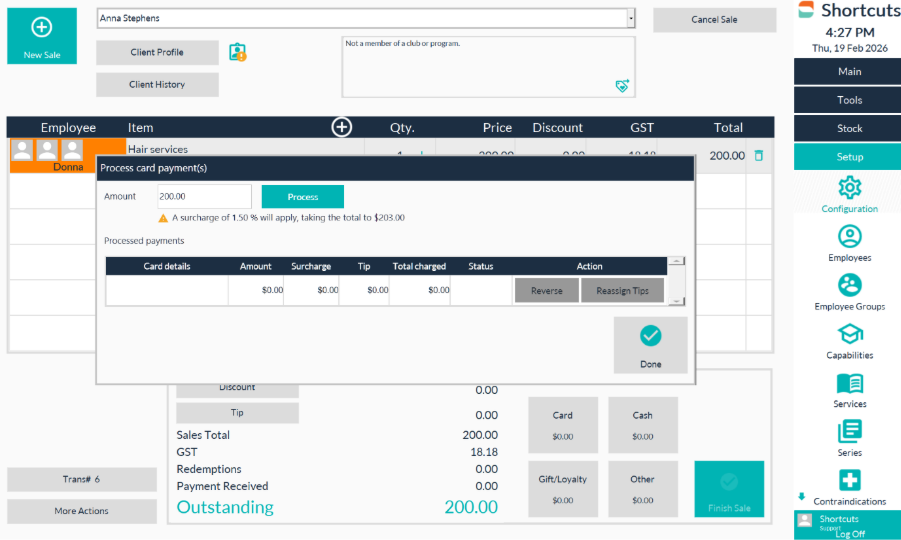Image resolution: width=901 pixels, height=540 pixels.
Task: Choose Other payment method
Action: 642,489
